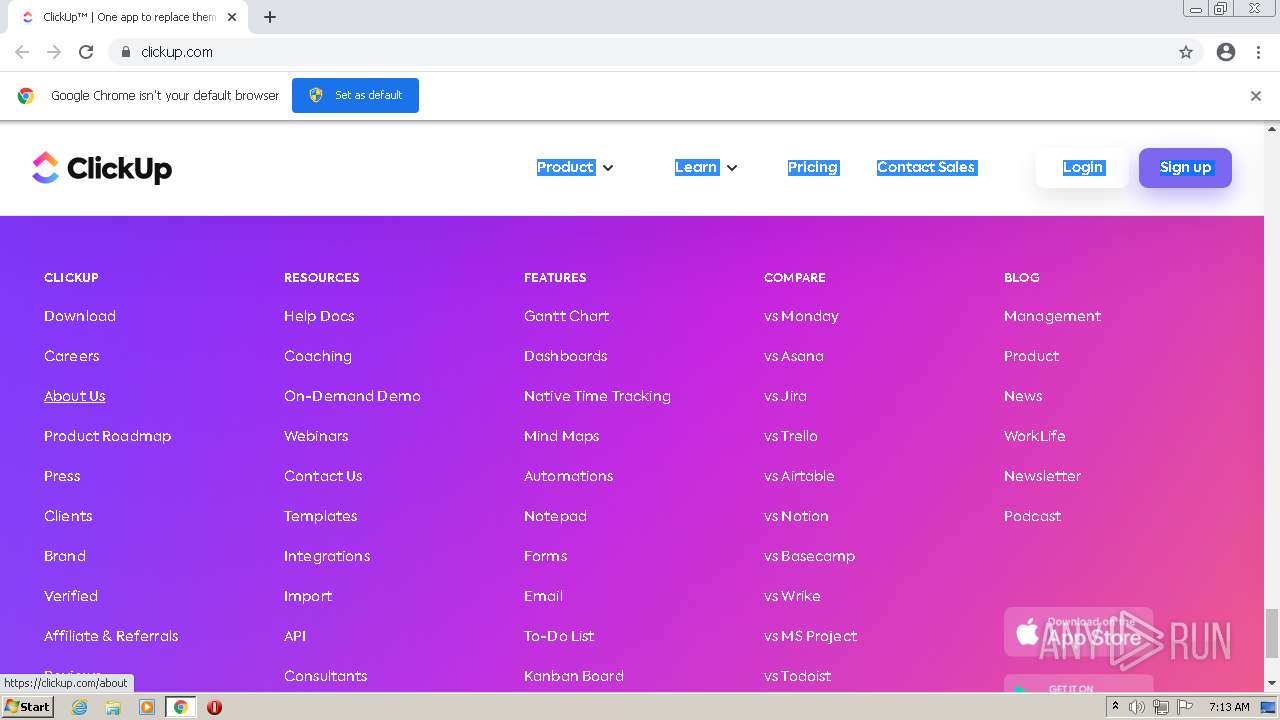Open the Pricing nav item

pyautogui.click(x=813, y=167)
